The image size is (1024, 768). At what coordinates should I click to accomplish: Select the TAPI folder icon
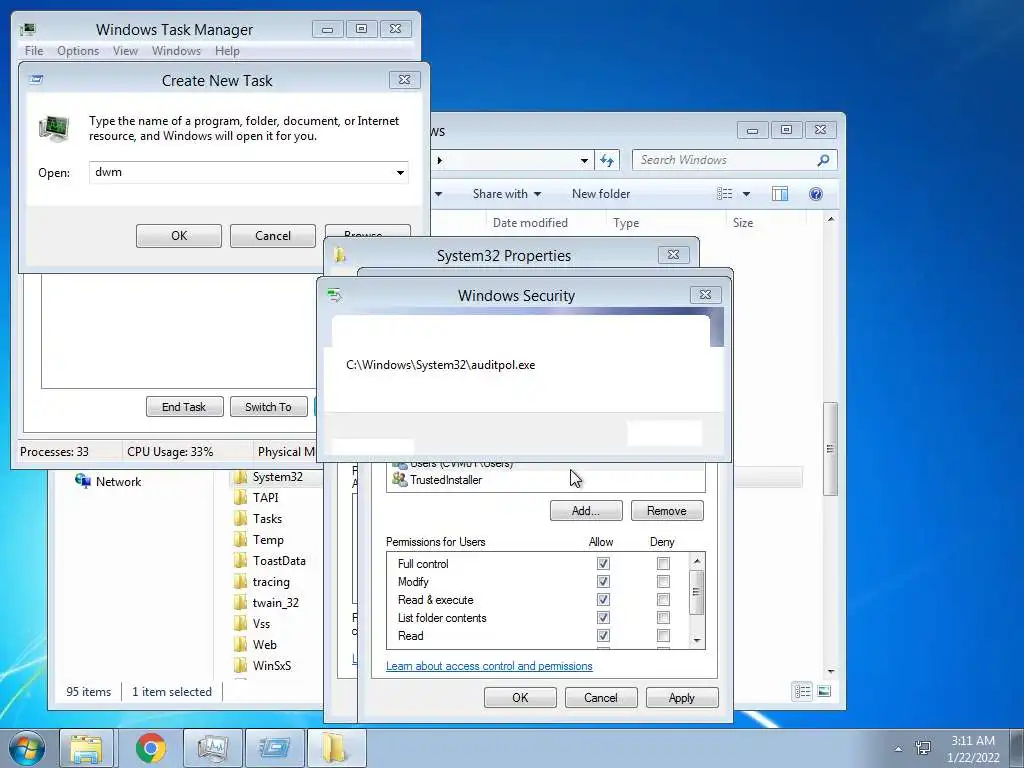click(x=240, y=498)
